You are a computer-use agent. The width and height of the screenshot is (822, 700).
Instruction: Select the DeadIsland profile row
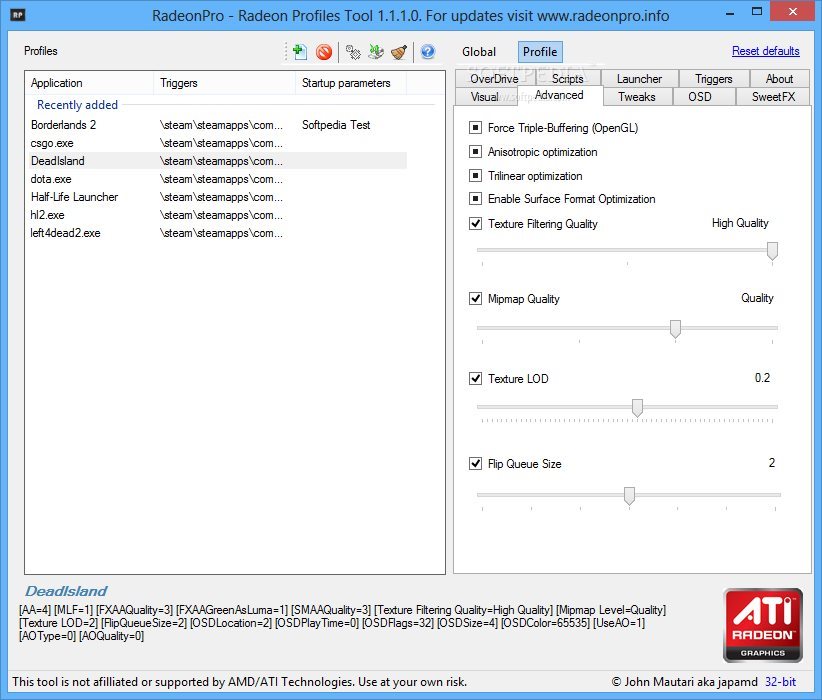[x=217, y=161]
